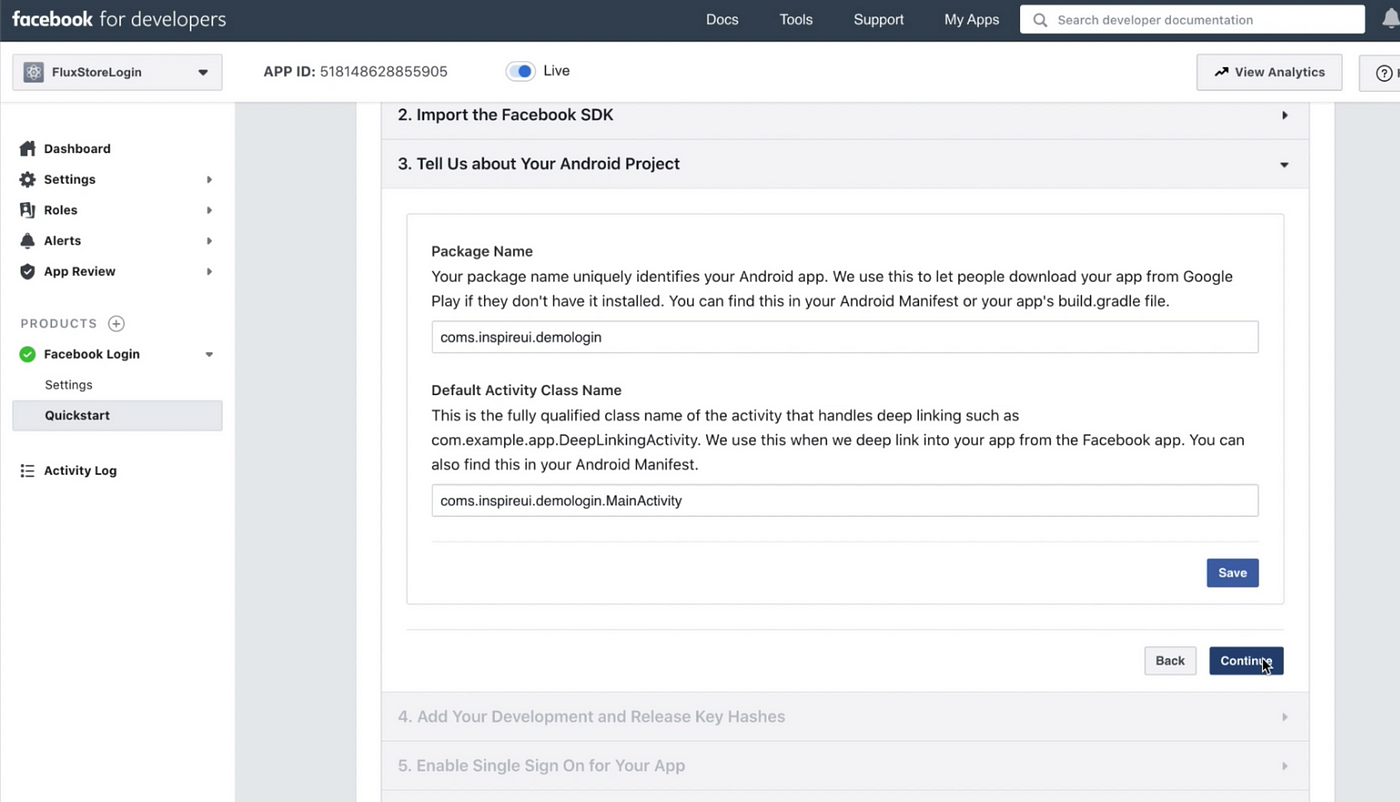
Task: Click the Continue button
Action: pos(1246,661)
